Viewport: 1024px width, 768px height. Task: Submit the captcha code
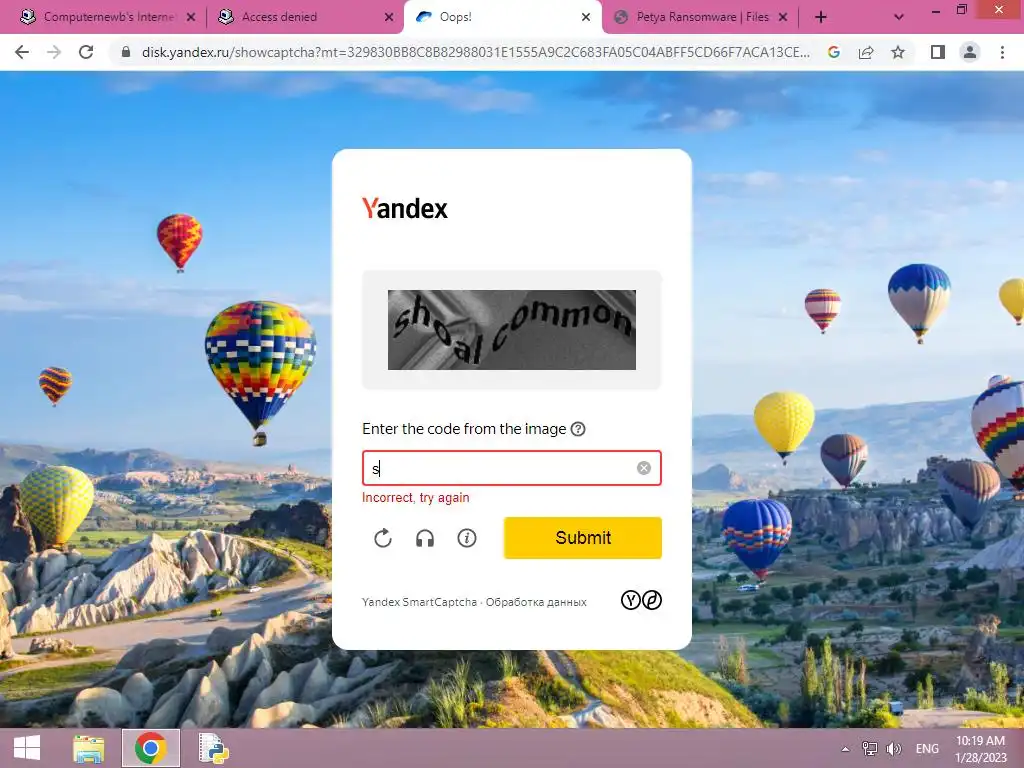pyautogui.click(x=583, y=538)
